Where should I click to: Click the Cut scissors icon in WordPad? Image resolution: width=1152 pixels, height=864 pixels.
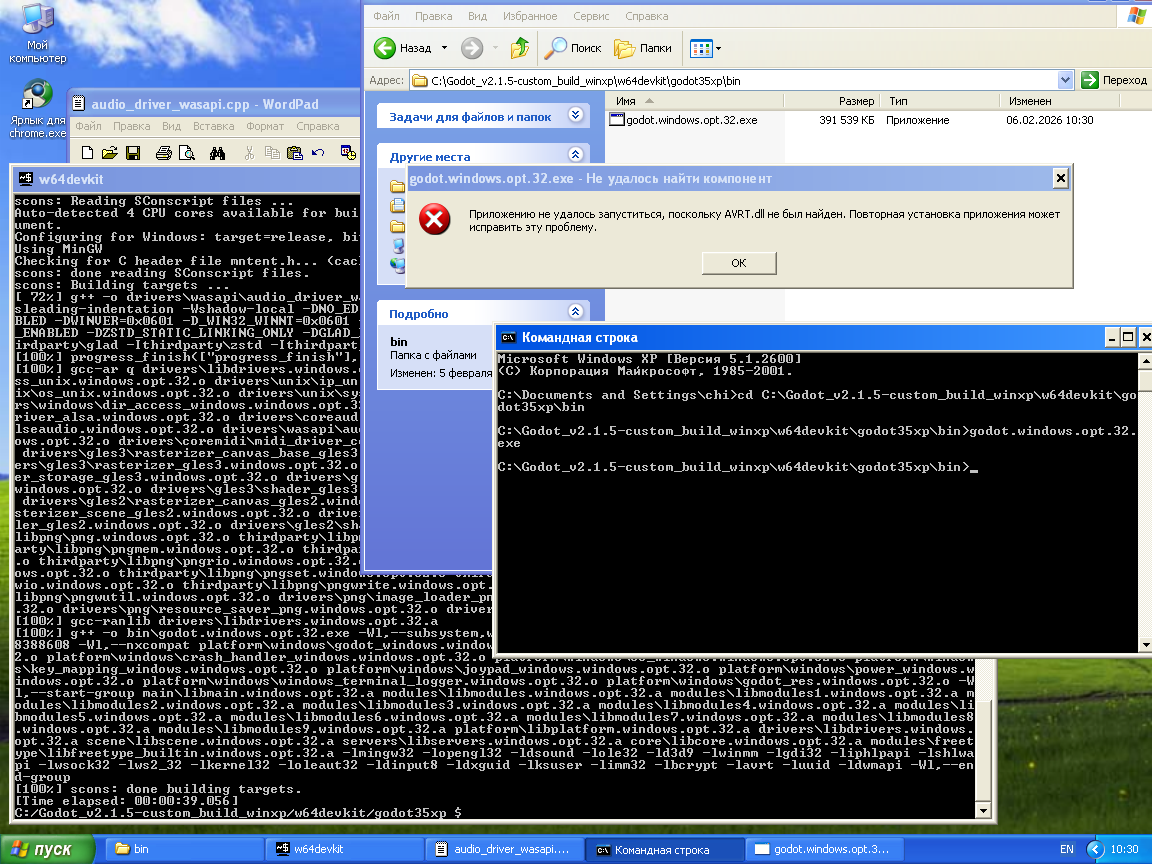pos(249,153)
